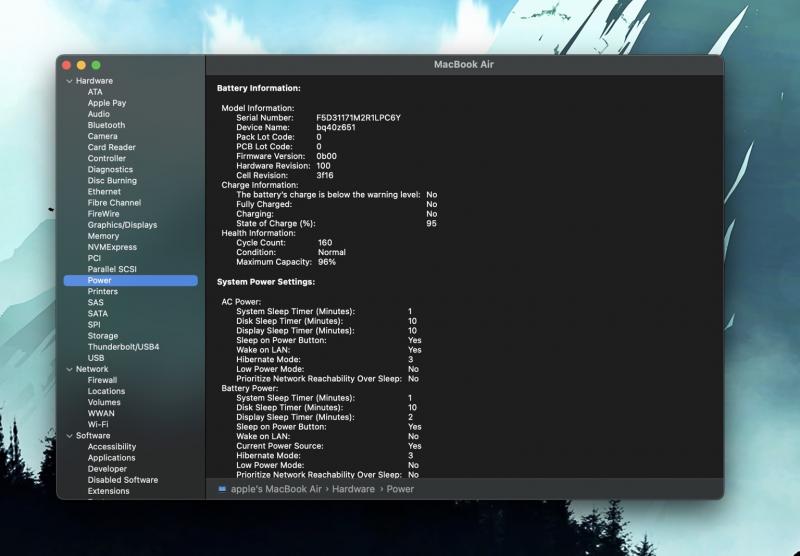Viewport: 800px width, 556px height.
Task: Click the Hardware section heading
Action: pos(94,81)
